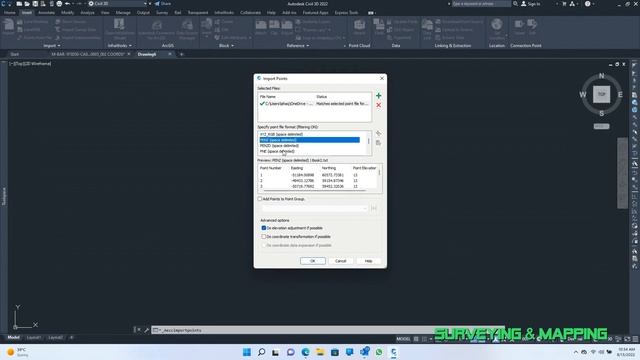This screenshot has width=640, height=360.
Task: Open the point group combo box
Action: pyautogui.click(x=314, y=208)
